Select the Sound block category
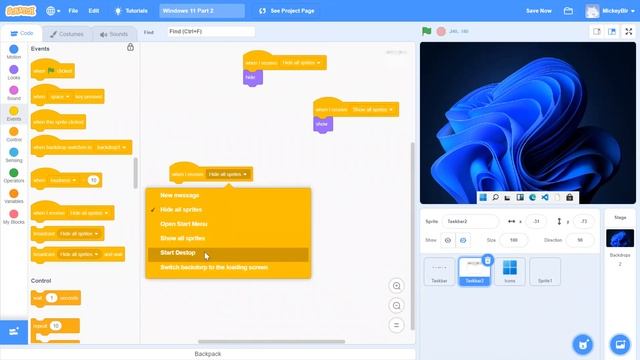The height and width of the screenshot is (360, 640). [x=14, y=93]
